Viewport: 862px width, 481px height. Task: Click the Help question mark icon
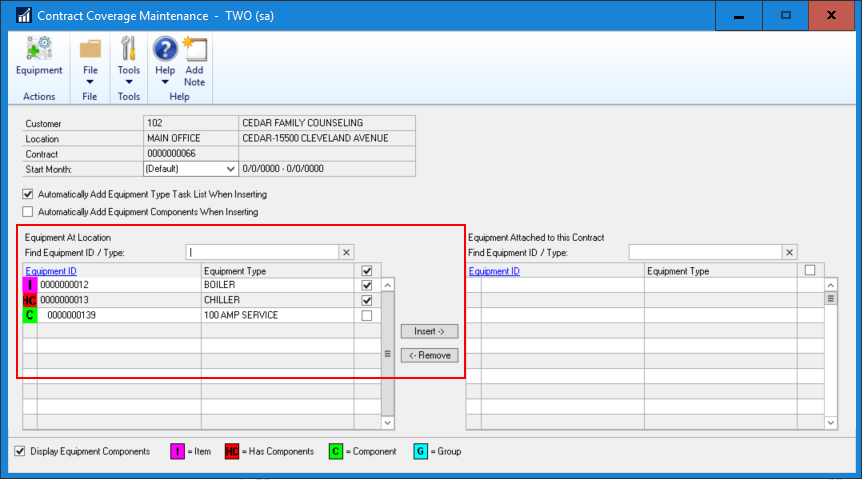pyautogui.click(x=165, y=49)
